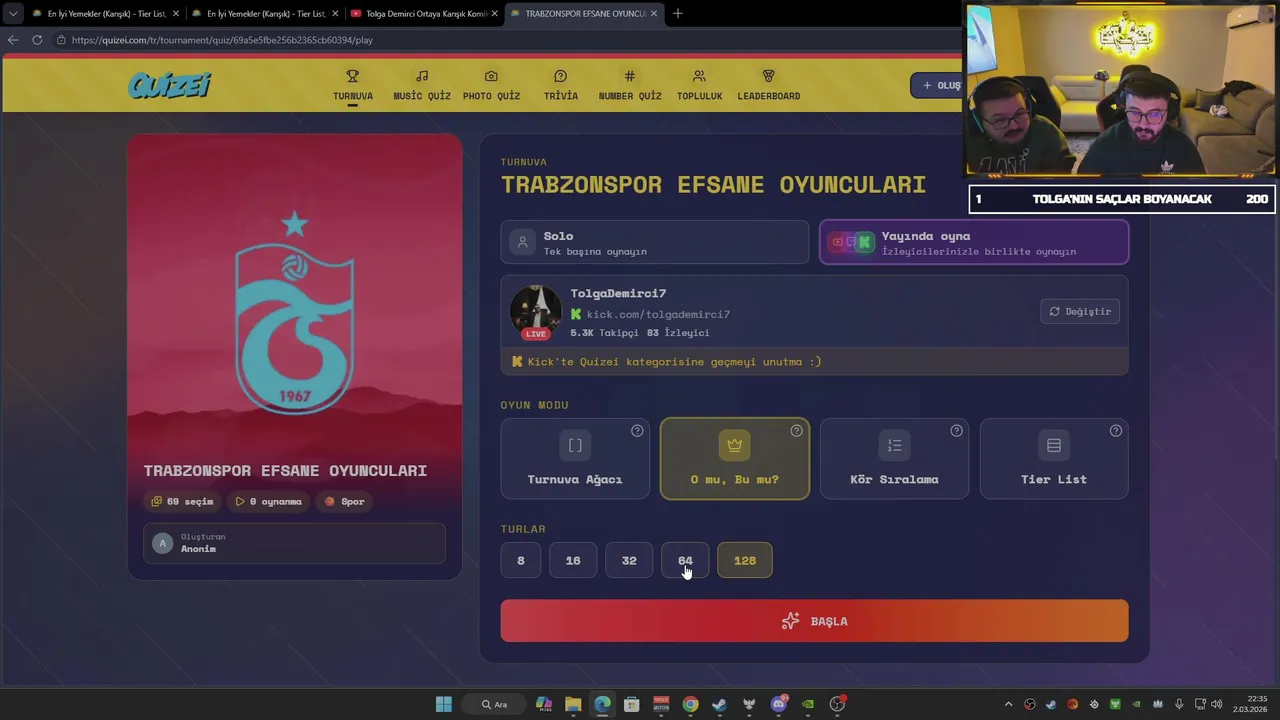Click the creator Anonim card
1280x720 pixels.
[295, 543]
